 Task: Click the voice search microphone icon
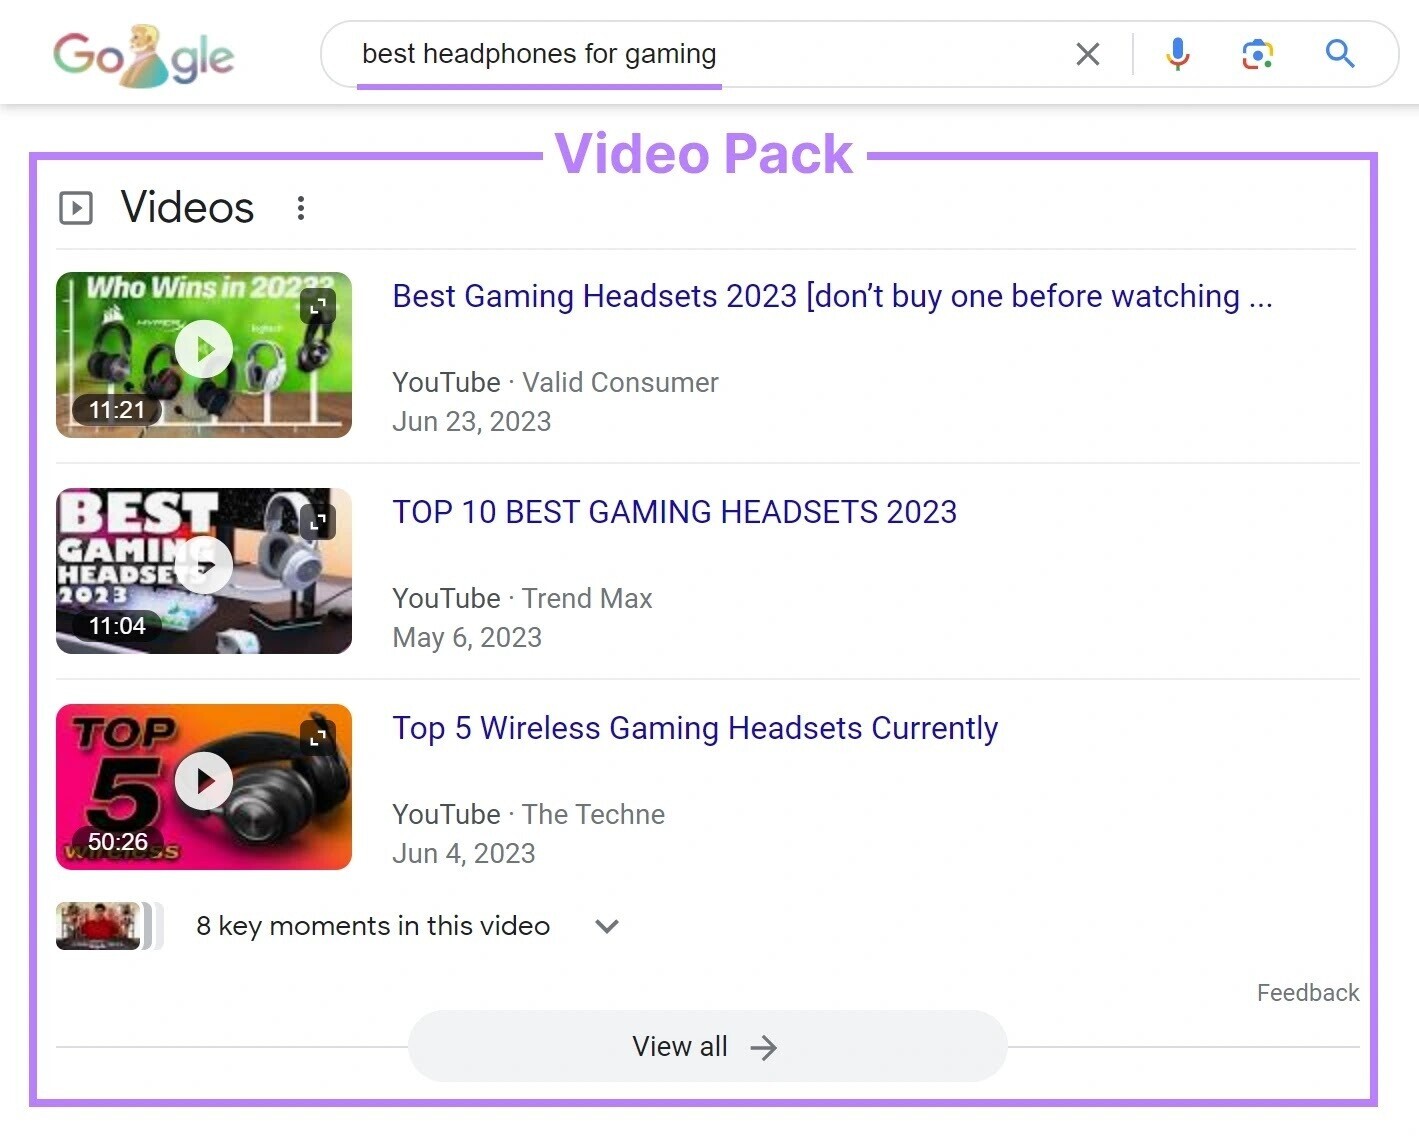click(1177, 54)
